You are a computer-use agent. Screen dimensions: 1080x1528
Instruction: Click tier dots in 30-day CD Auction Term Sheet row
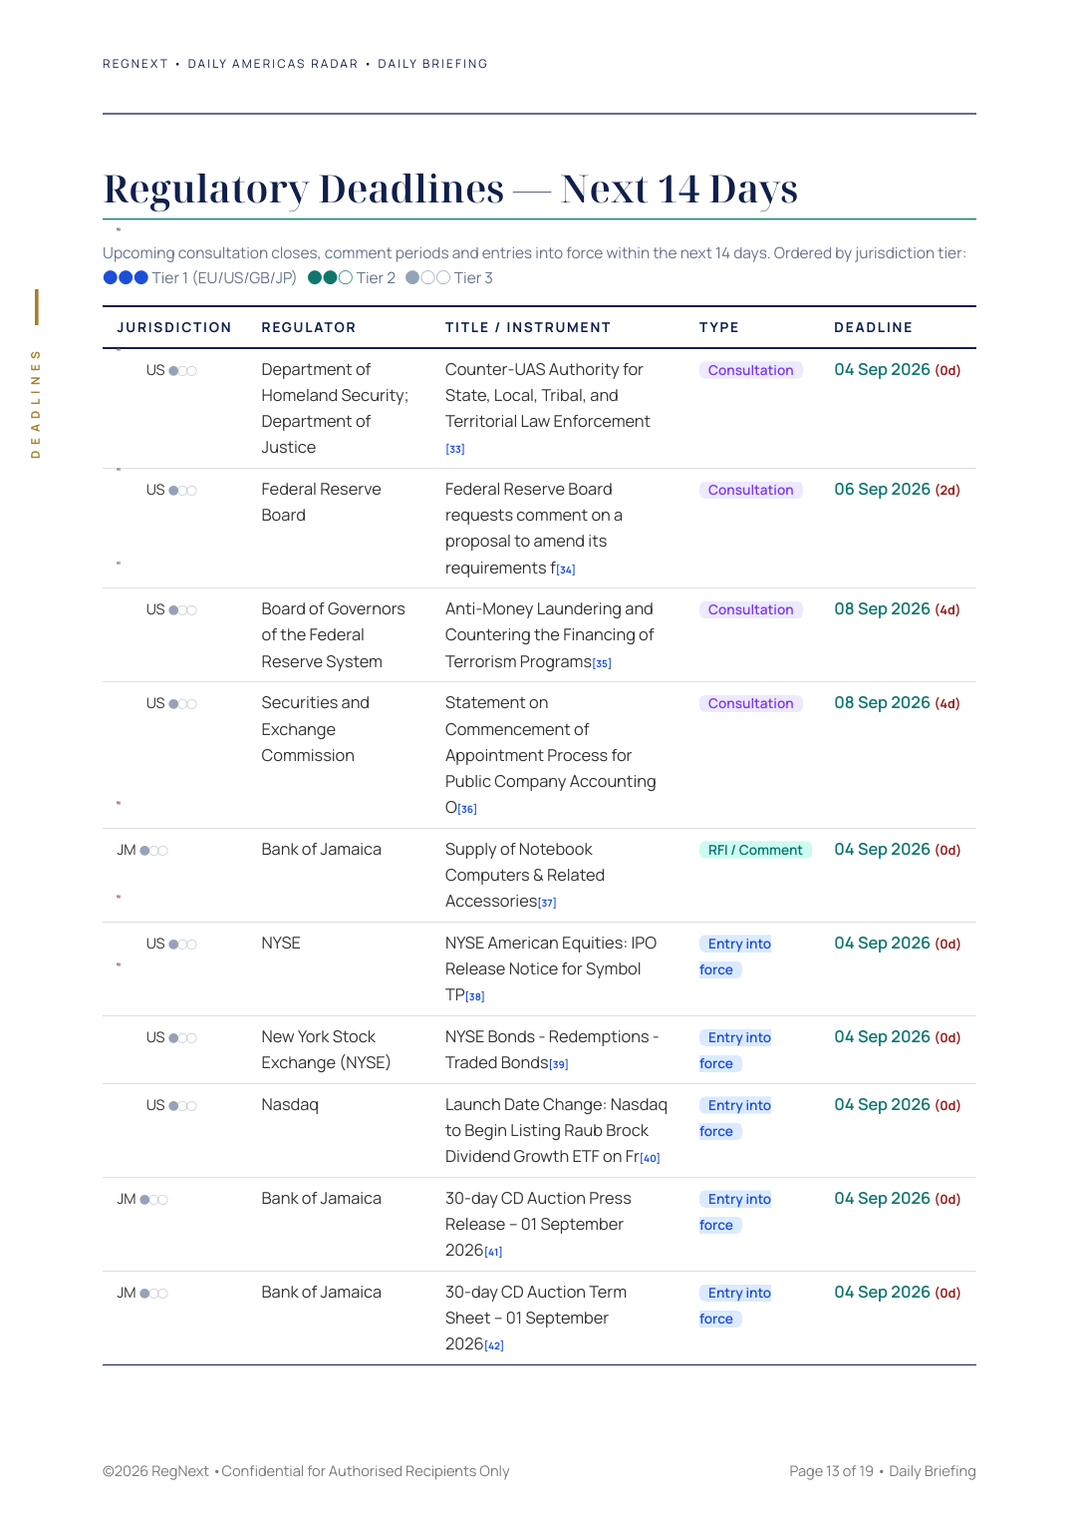(154, 1294)
